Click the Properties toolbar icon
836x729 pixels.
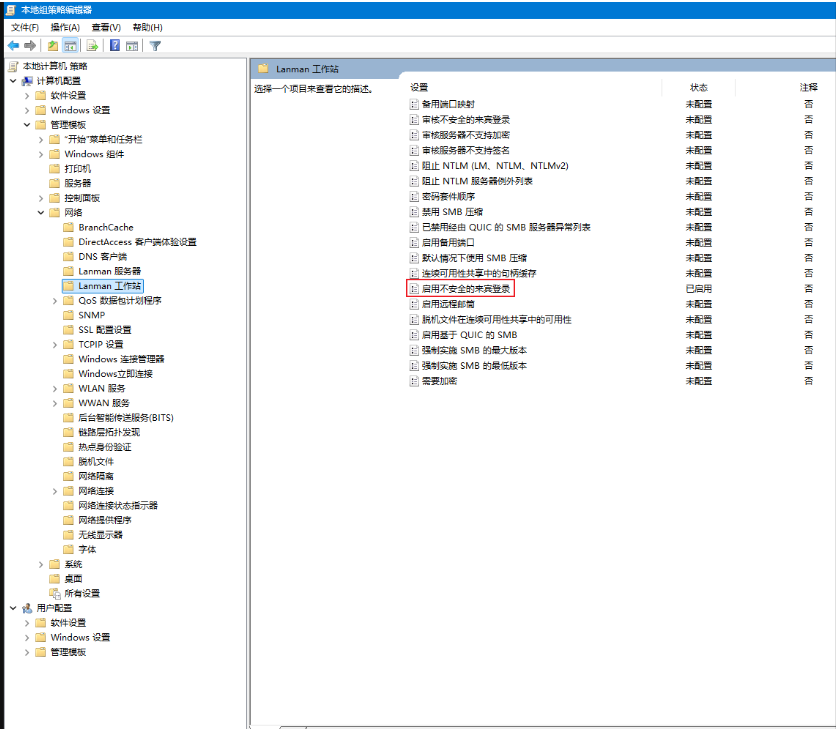point(134,45)
